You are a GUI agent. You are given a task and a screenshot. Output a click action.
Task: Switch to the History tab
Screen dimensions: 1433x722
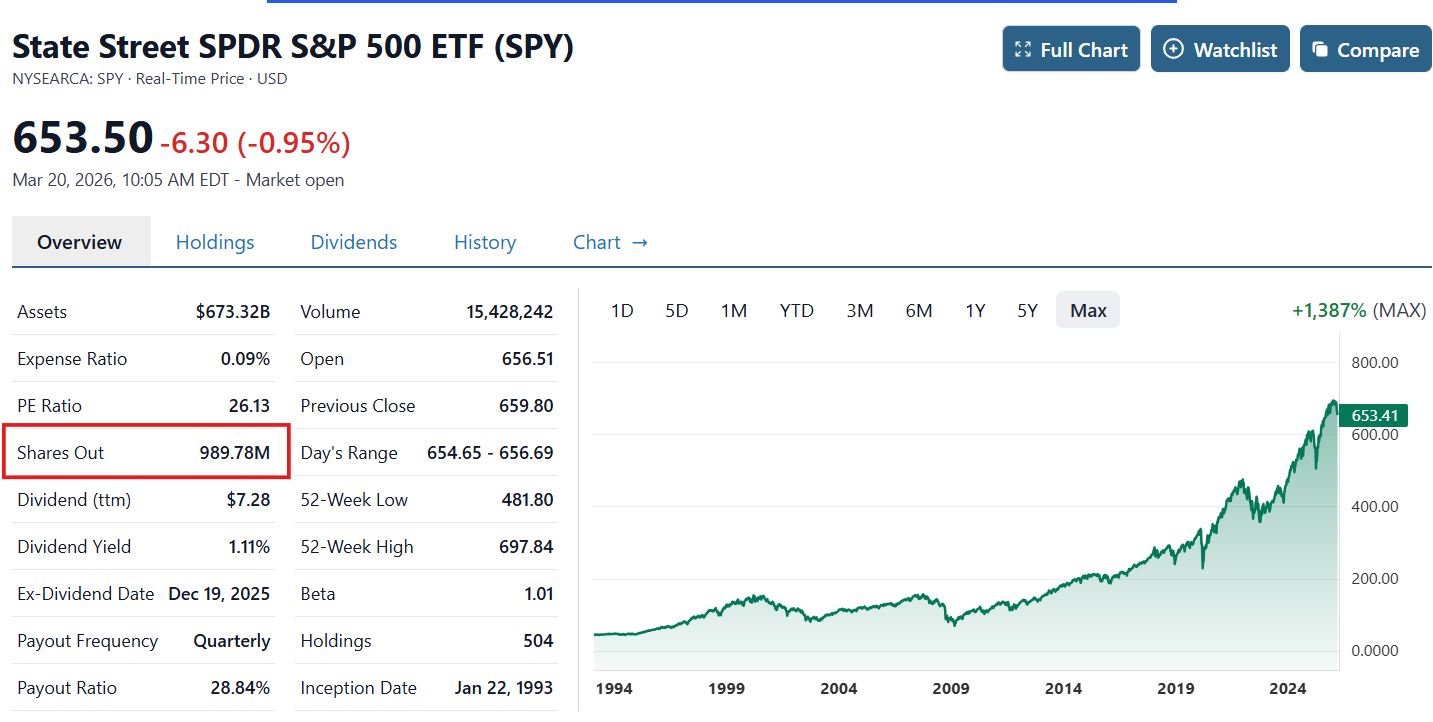tap(484, 242)
